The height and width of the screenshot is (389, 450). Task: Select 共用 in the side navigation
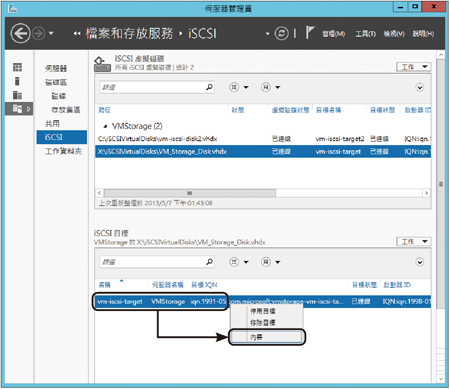click(52, 124)
